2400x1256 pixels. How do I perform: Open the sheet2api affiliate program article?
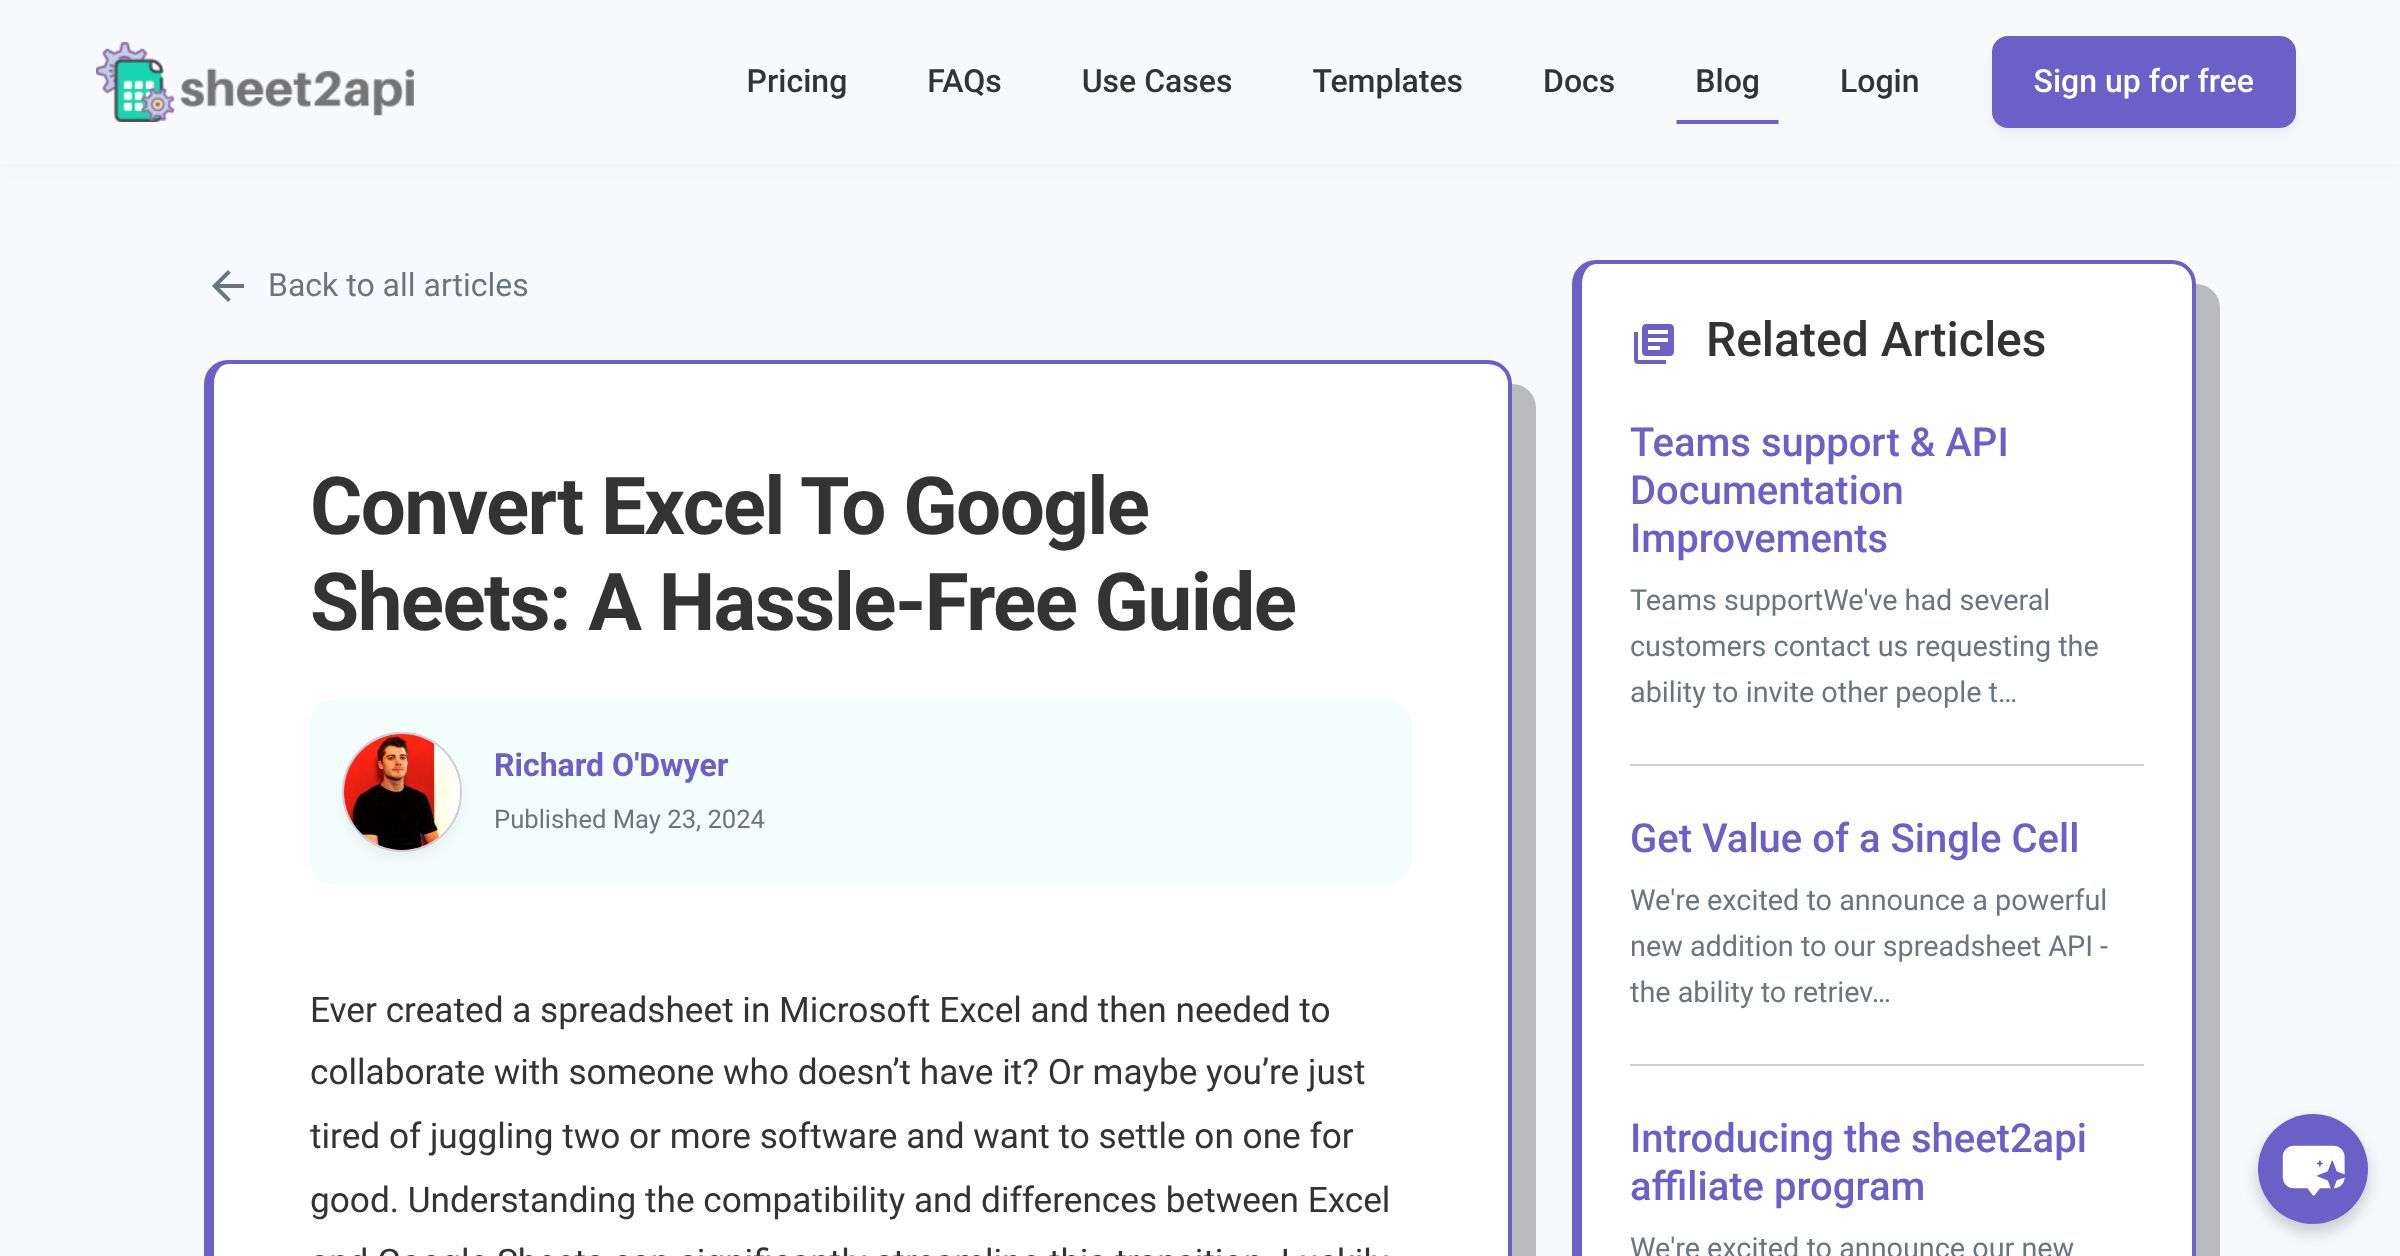tap(1861, 1162)
